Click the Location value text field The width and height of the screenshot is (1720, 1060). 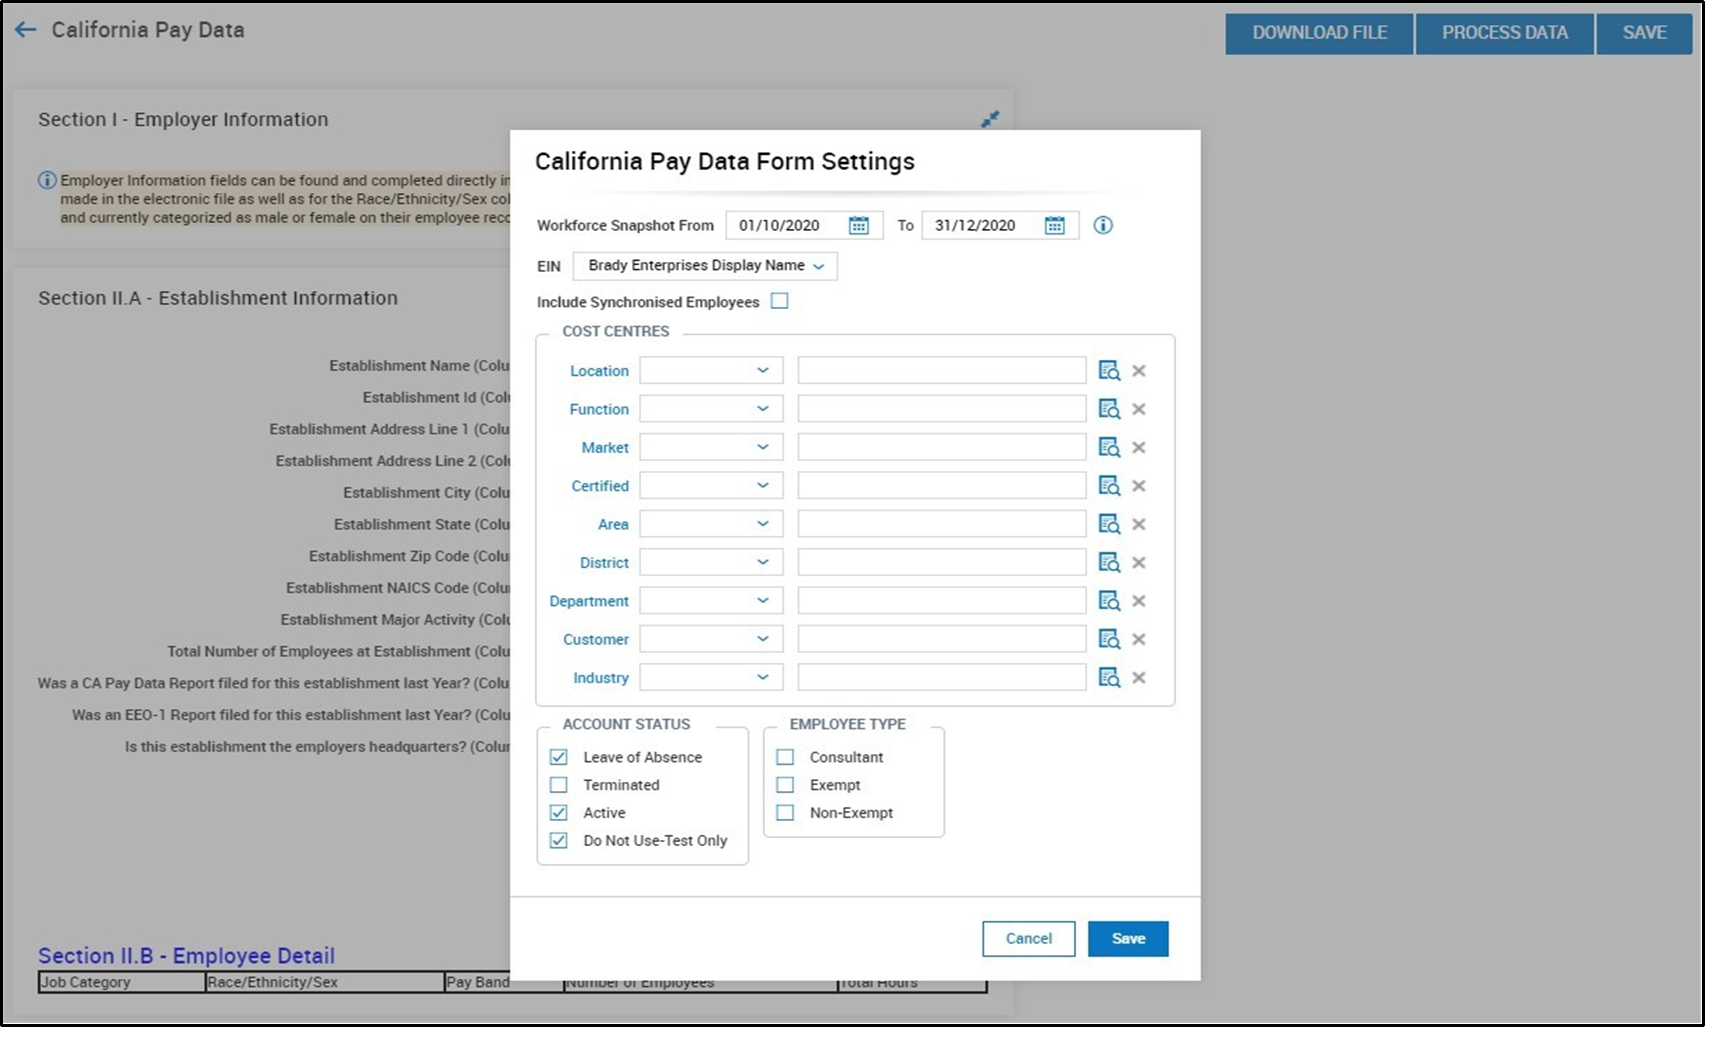click(x=942, y=371)
